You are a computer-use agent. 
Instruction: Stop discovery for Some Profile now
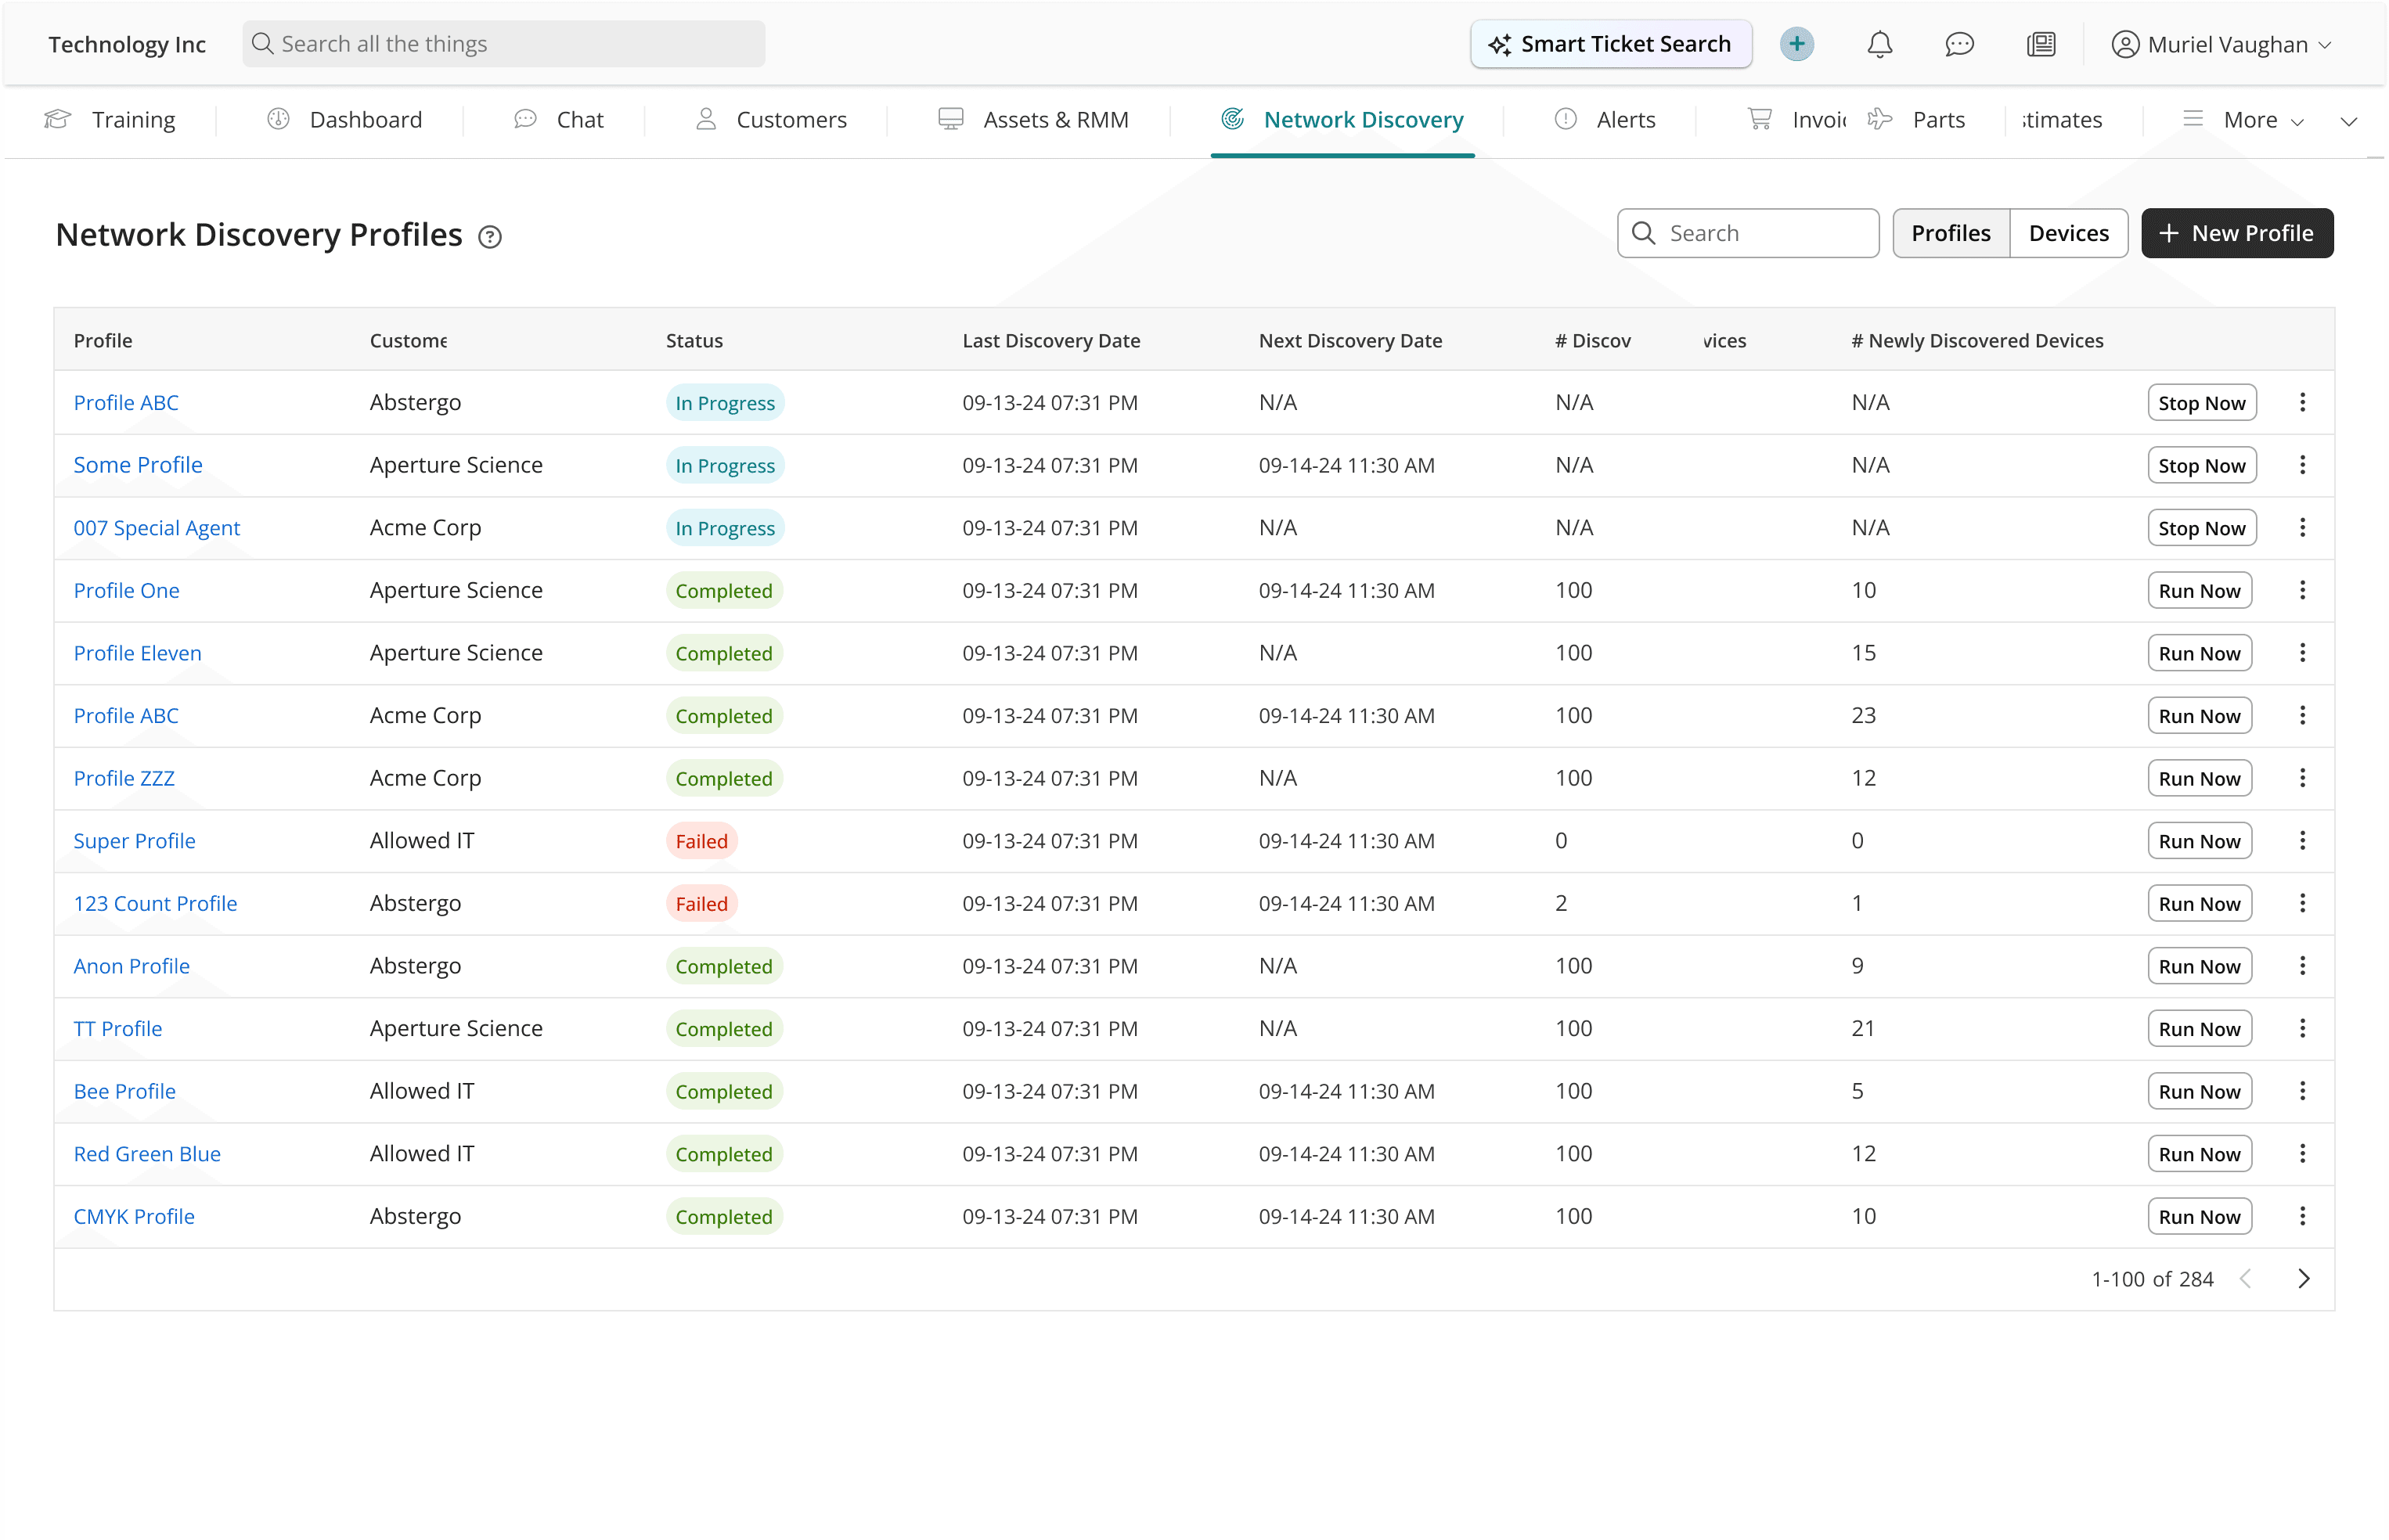(2201, 465)
